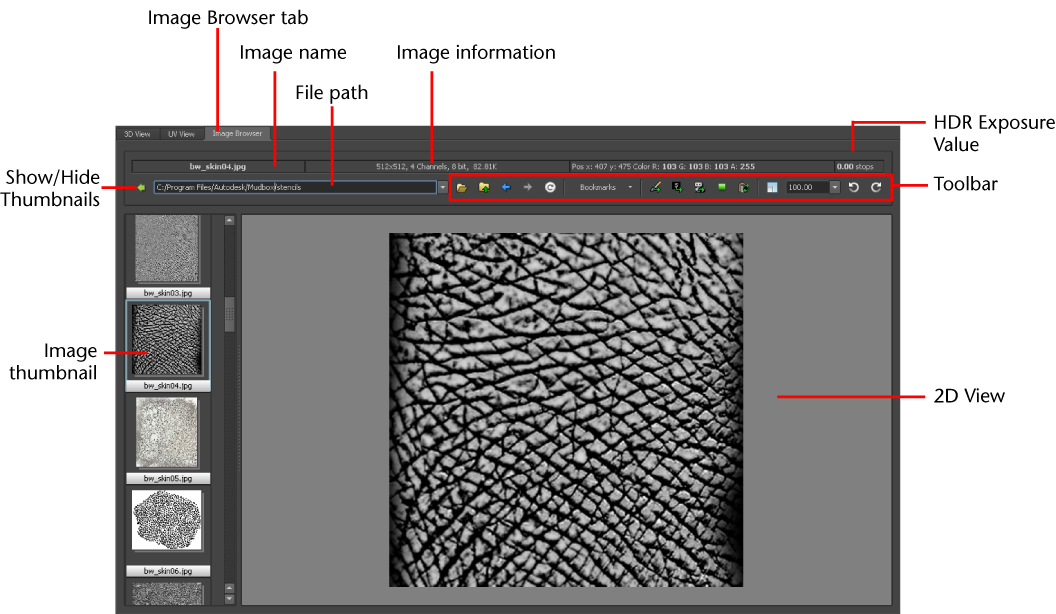Open the folder browse icon
Viewport: 1056px width, 614px height.
(461, 188)
